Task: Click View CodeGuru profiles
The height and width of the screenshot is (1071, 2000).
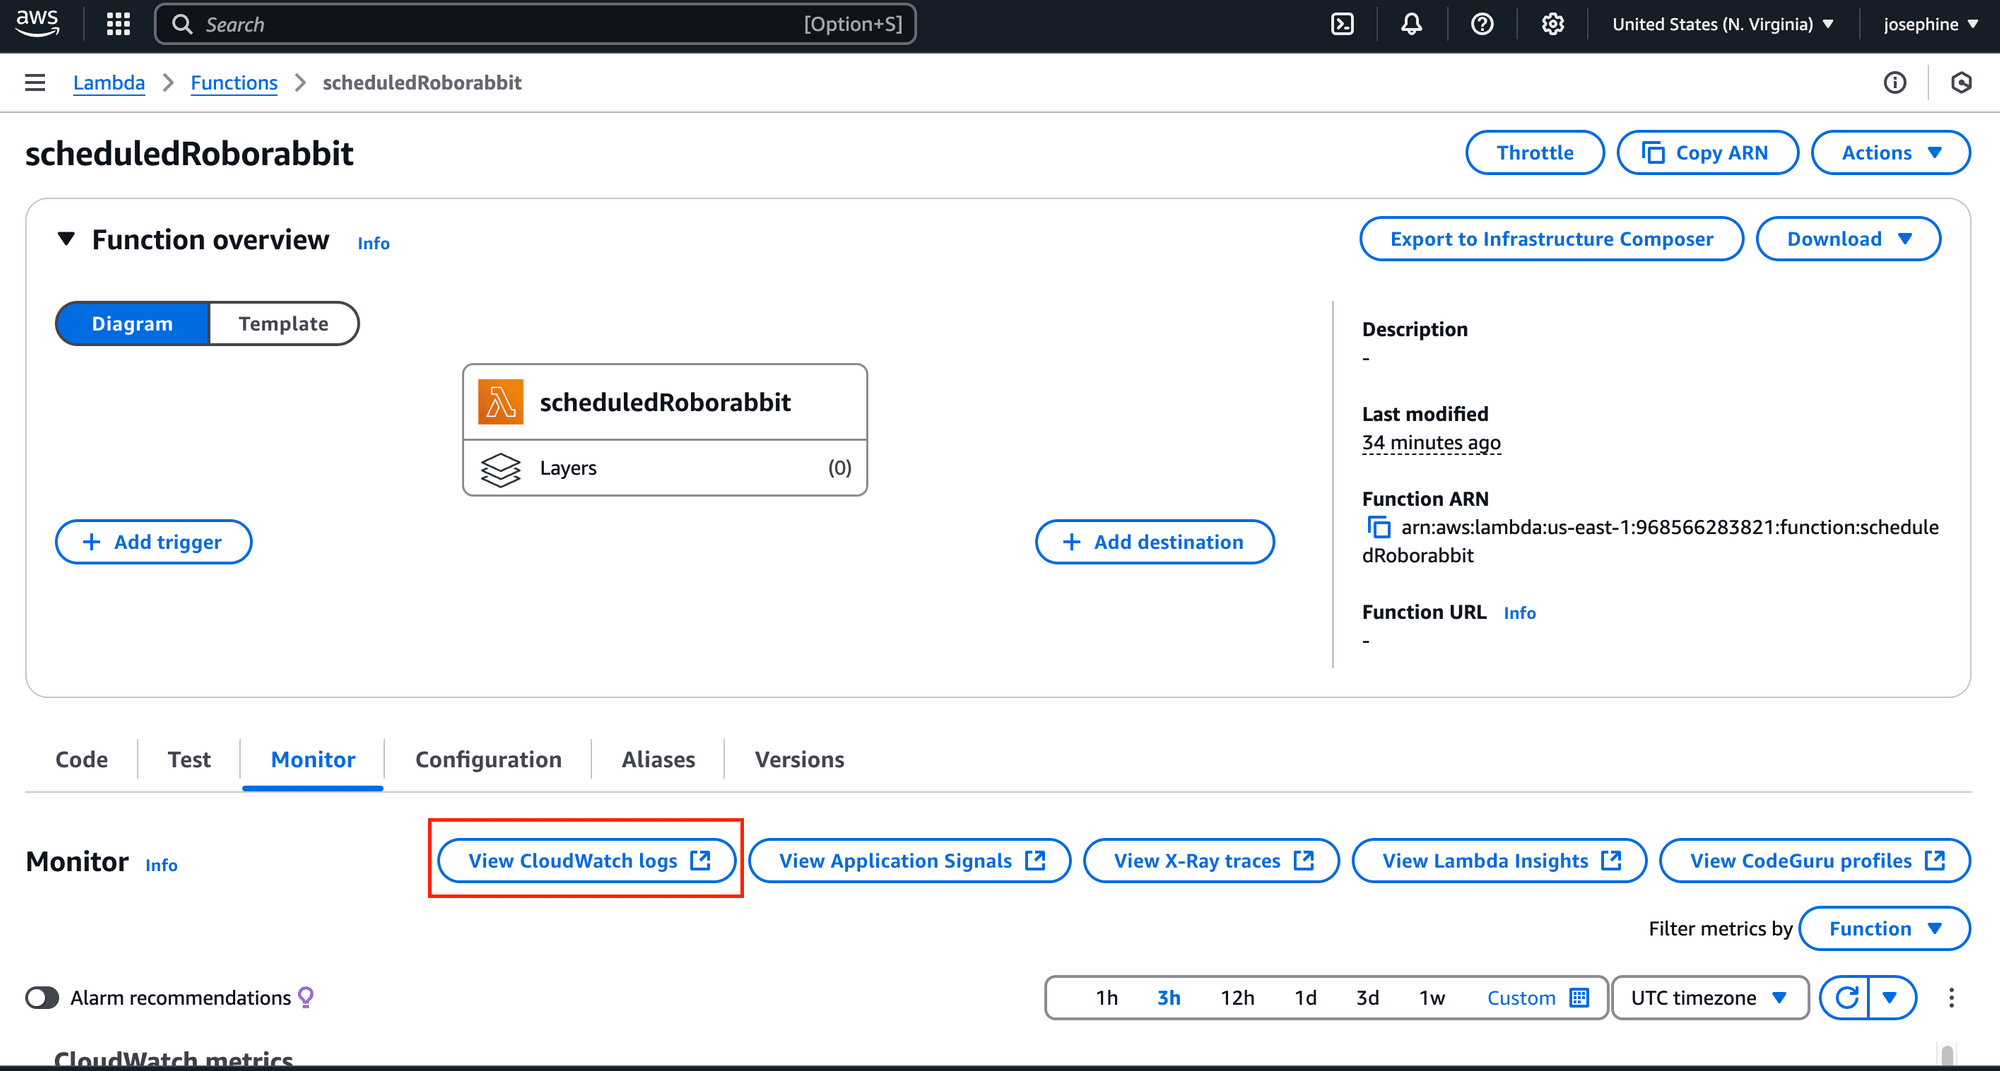Action: tap(1815, 860)
